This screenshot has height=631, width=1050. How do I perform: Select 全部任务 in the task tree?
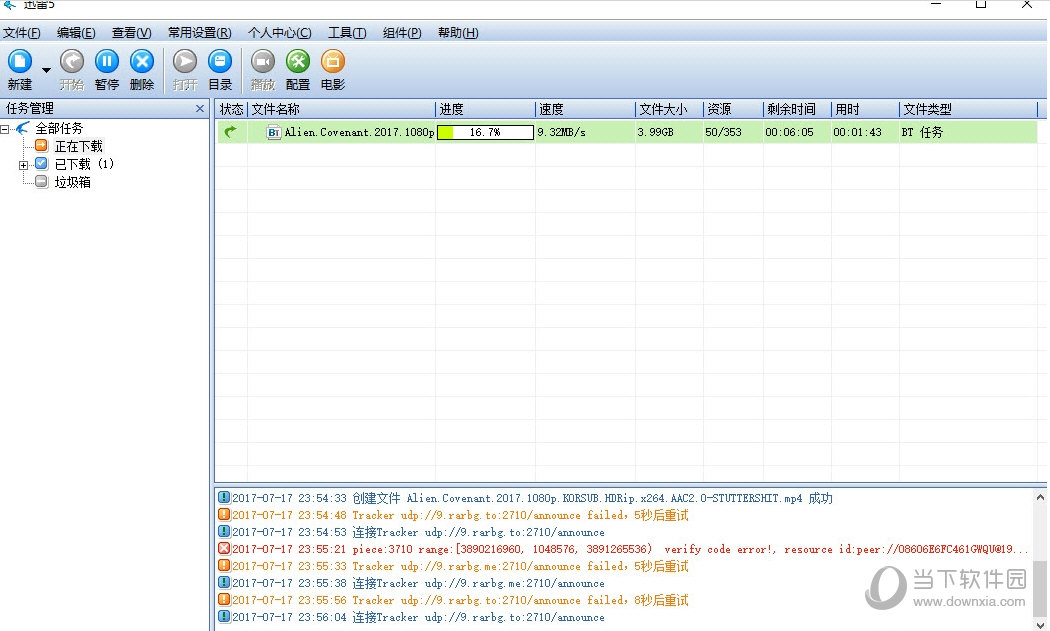[59, 128]
